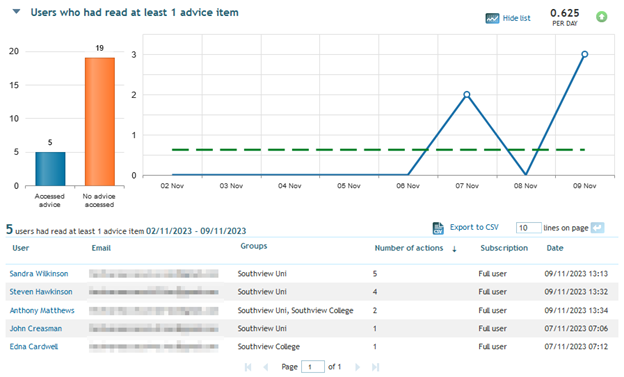Open John Creasman user profile
The image size is (624, 377).
(x=36, y=328)
